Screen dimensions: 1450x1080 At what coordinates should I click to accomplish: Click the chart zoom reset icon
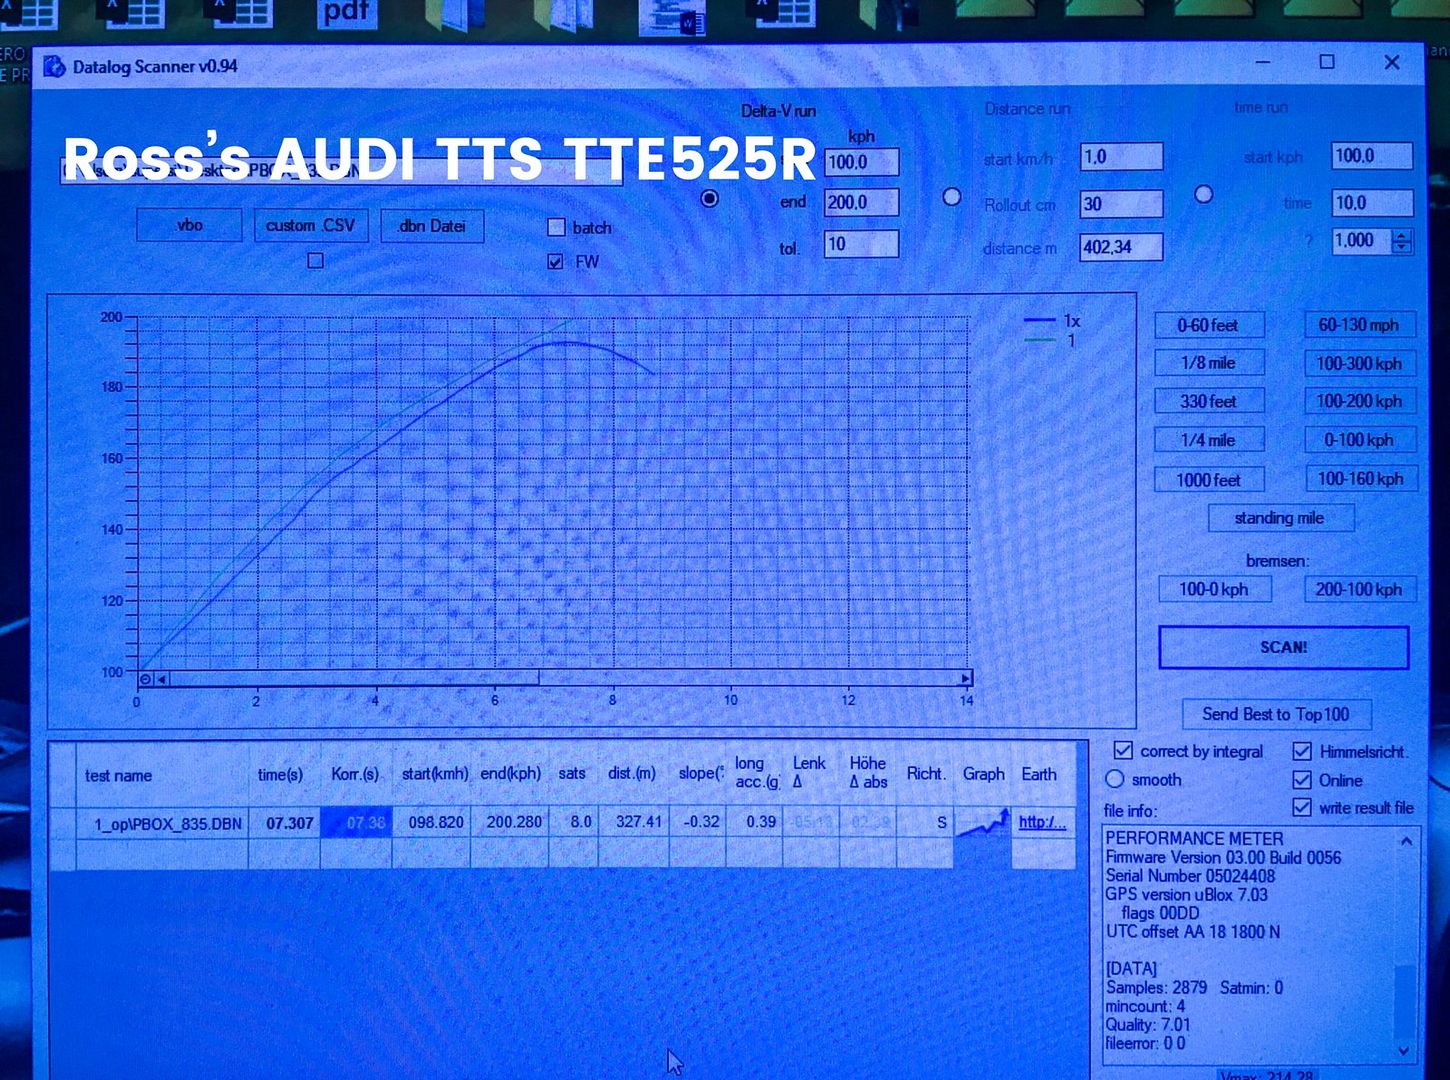145,679
